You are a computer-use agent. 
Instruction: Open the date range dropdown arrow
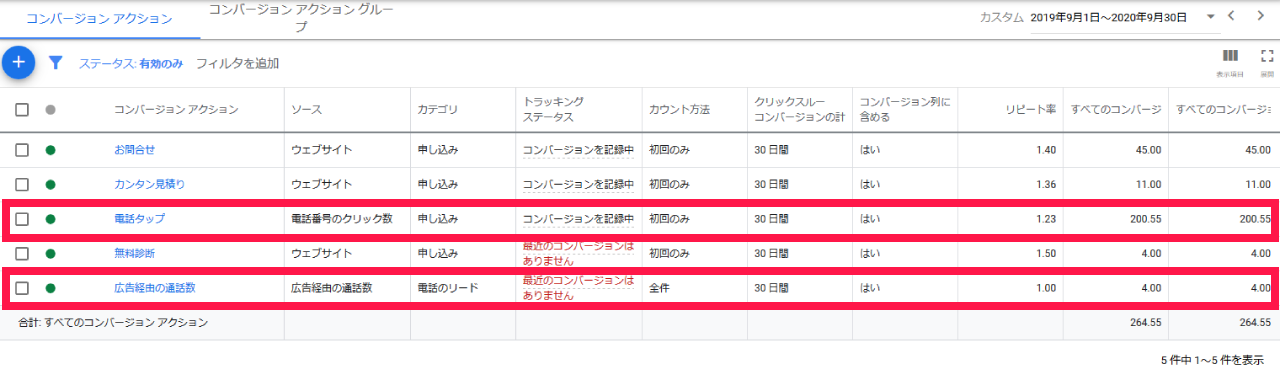click(x=1211, y=17)
